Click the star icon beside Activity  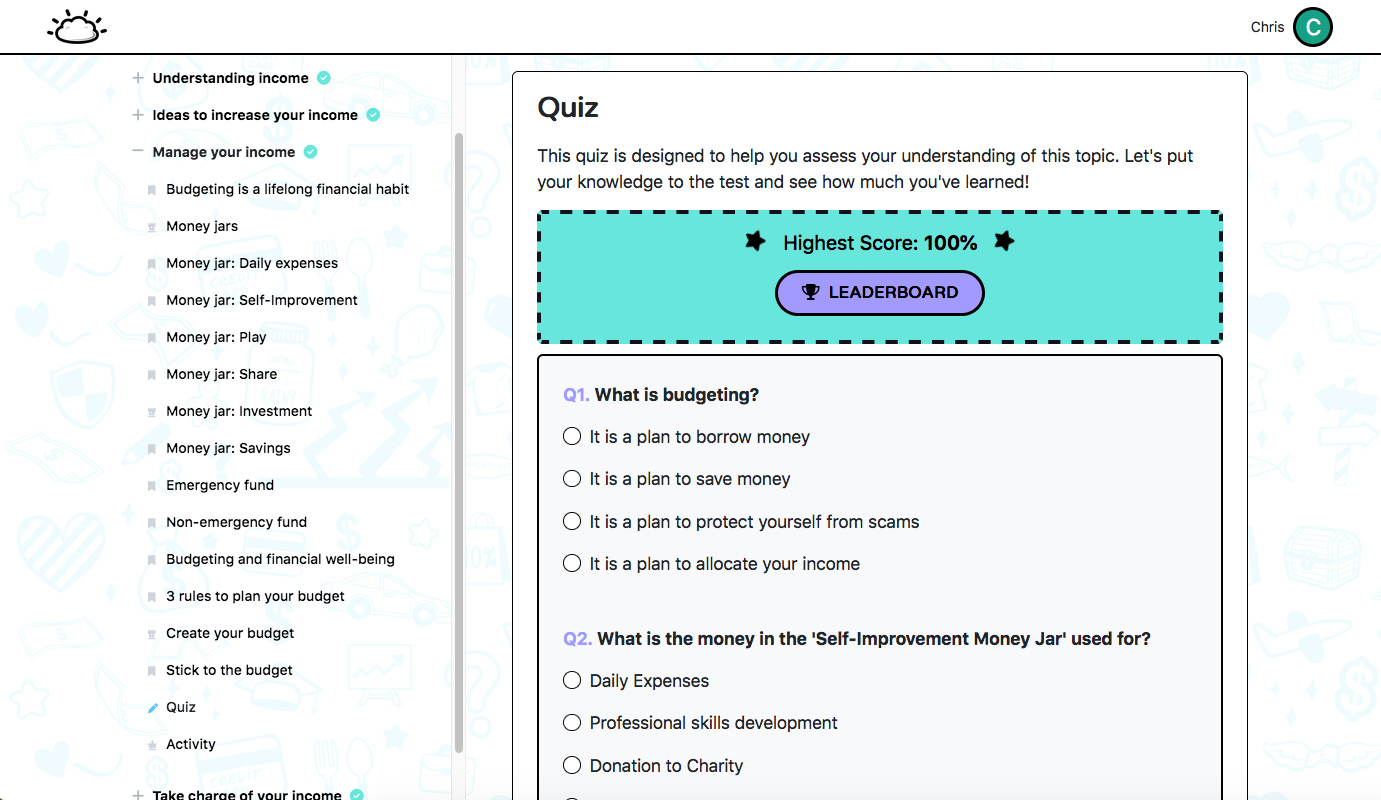pyautogui.click(x=152, y=745)
